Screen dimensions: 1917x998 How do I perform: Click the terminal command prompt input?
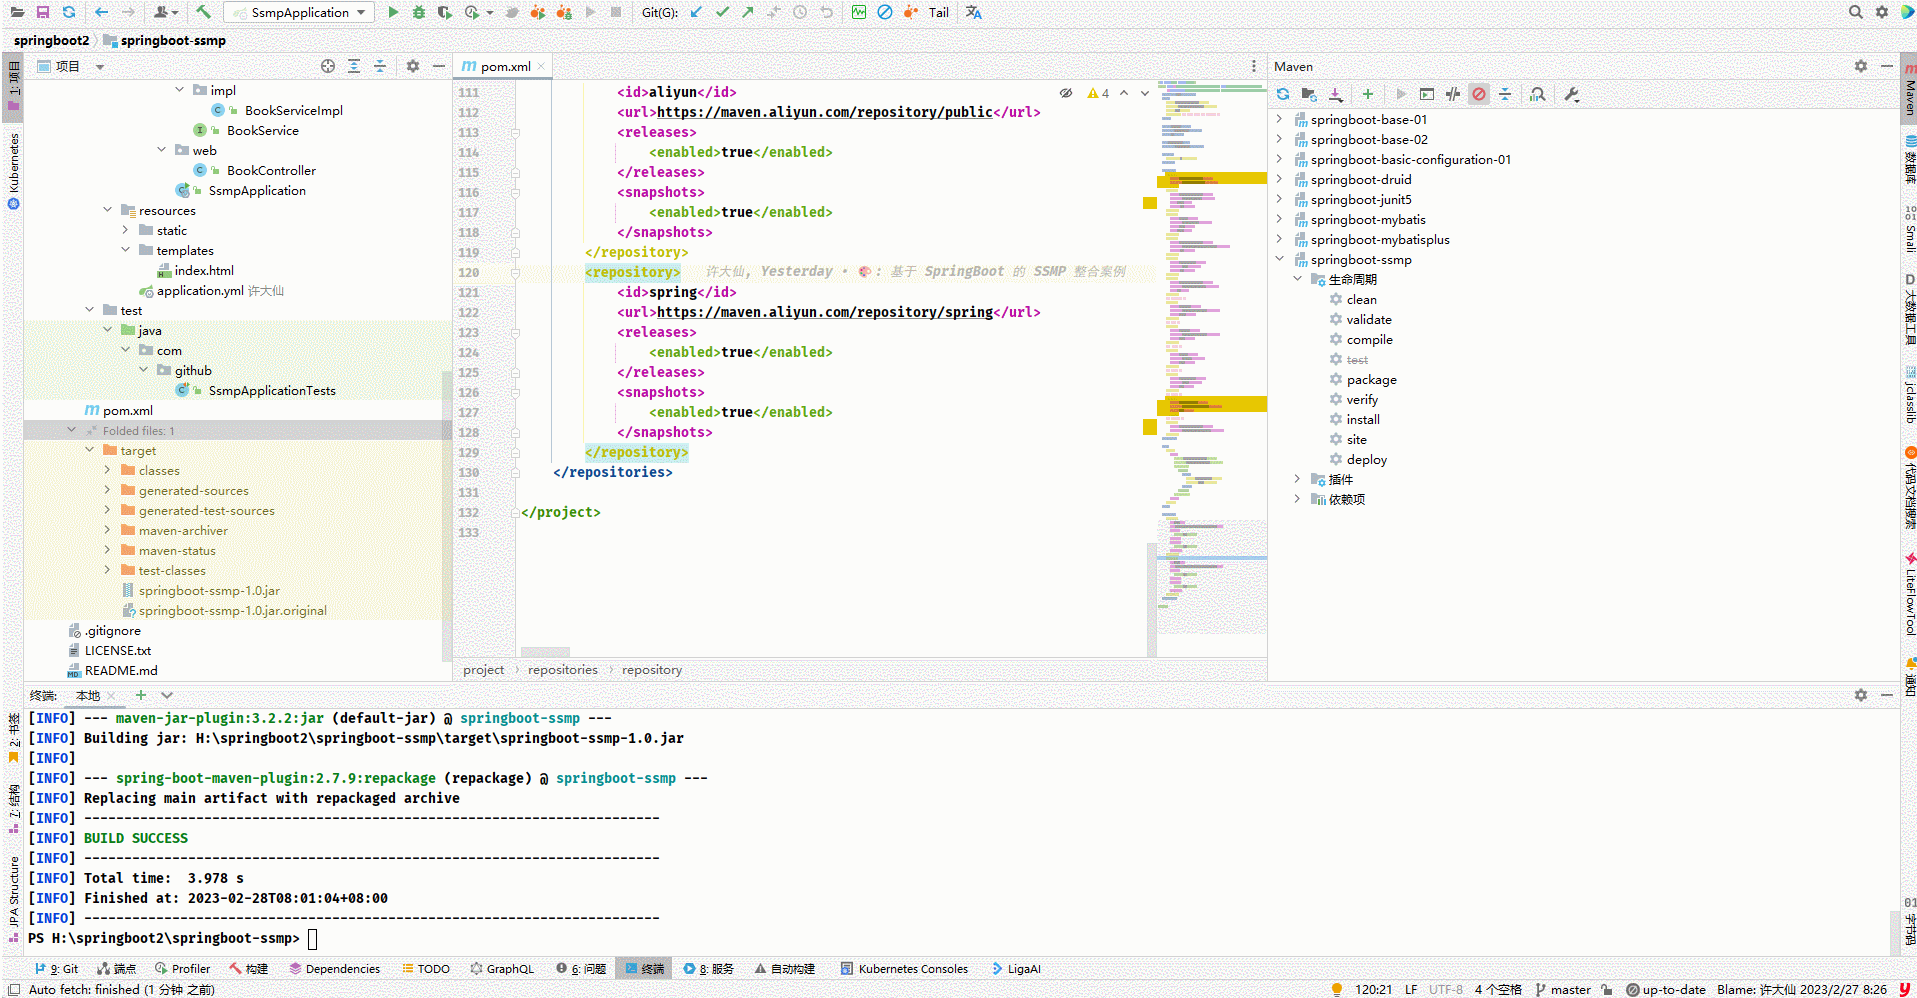(313, 938)
